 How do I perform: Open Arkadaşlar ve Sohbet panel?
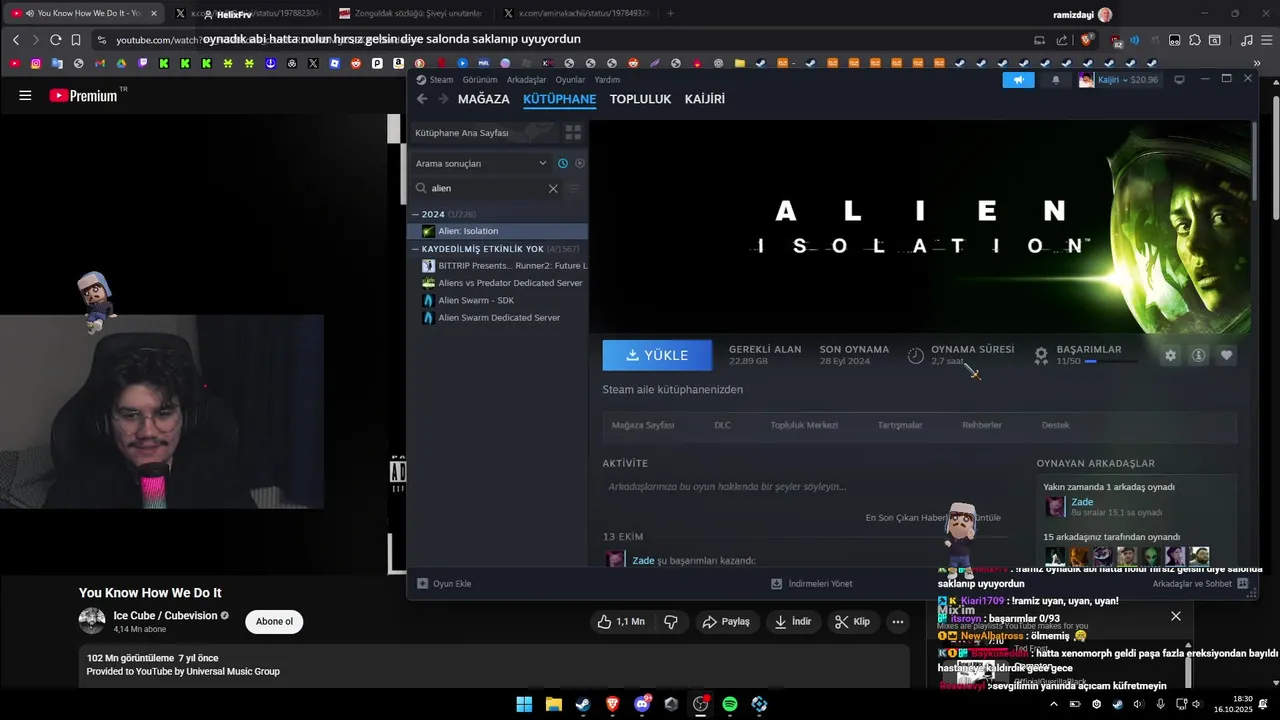coord(1200,583)
